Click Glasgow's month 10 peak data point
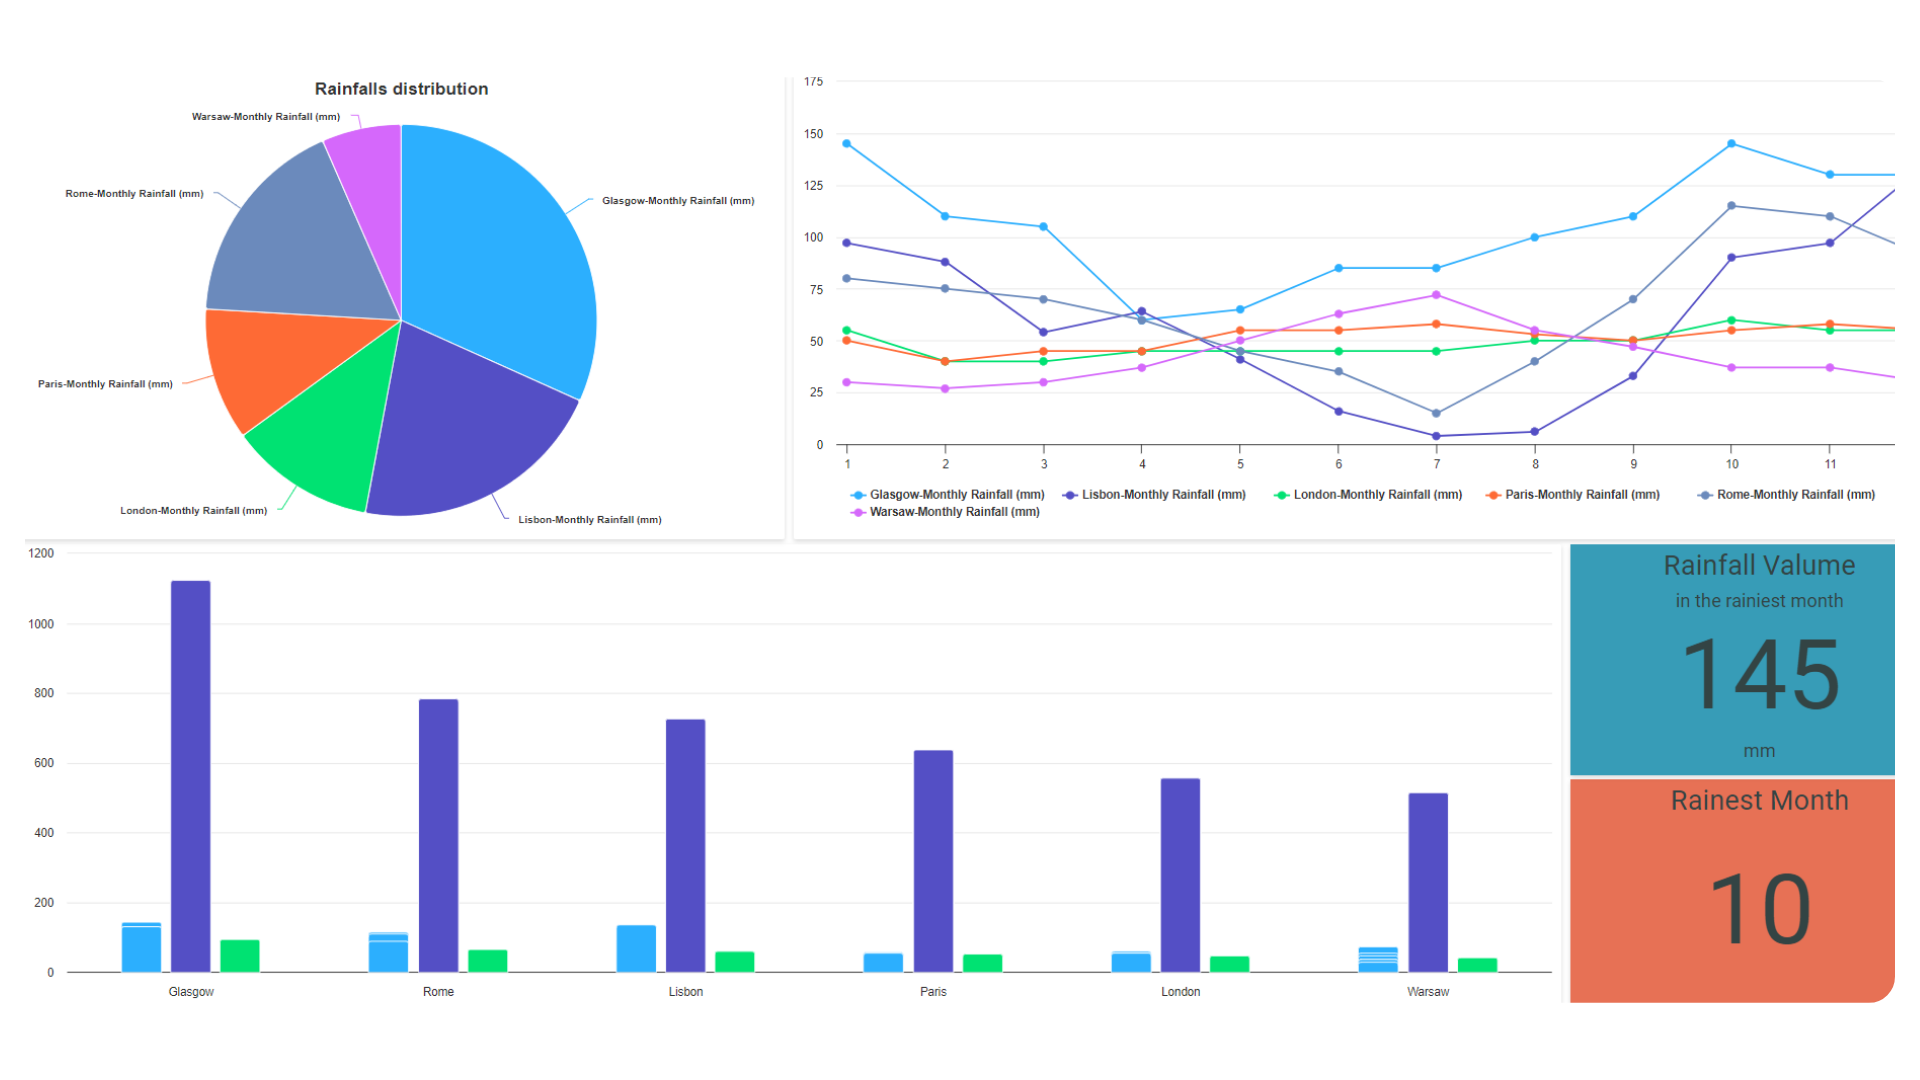The height and width of the screenshot is (1080, 1920). pyautogui.click(x=1731, y=144)
